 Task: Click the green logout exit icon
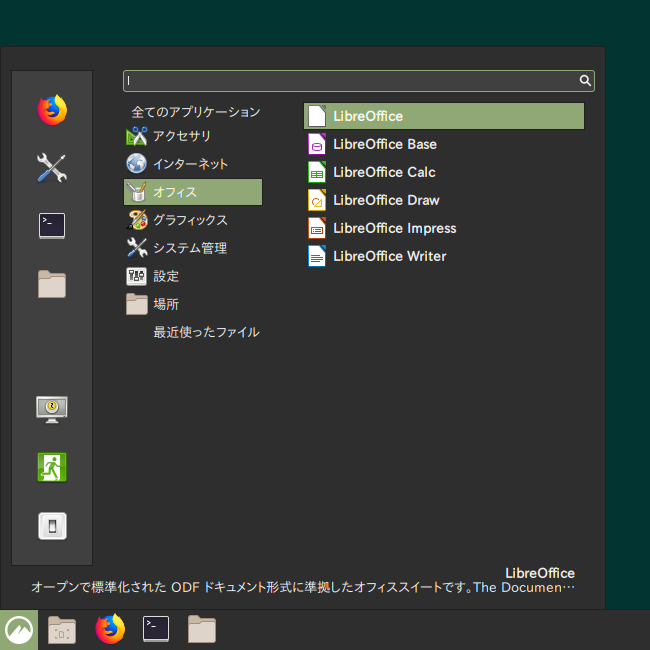(x=52, y=467)
